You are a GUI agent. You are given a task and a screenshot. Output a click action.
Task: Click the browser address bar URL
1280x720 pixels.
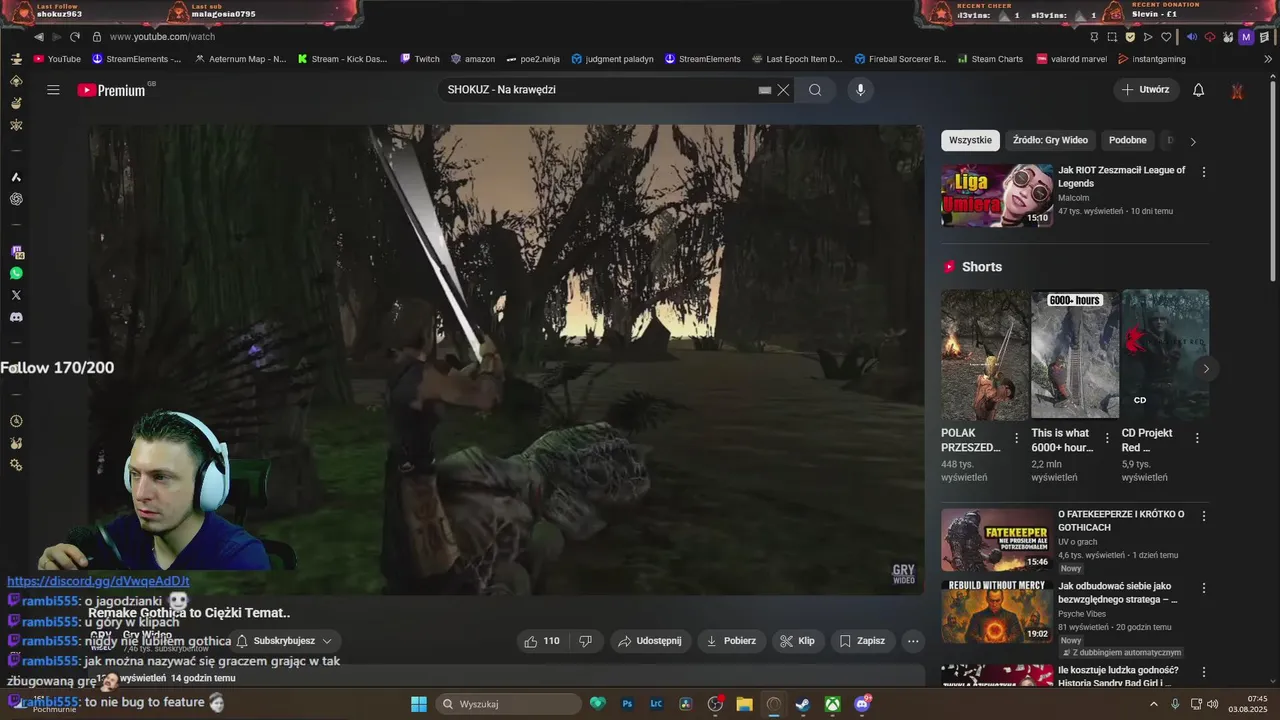click(162, 37)
